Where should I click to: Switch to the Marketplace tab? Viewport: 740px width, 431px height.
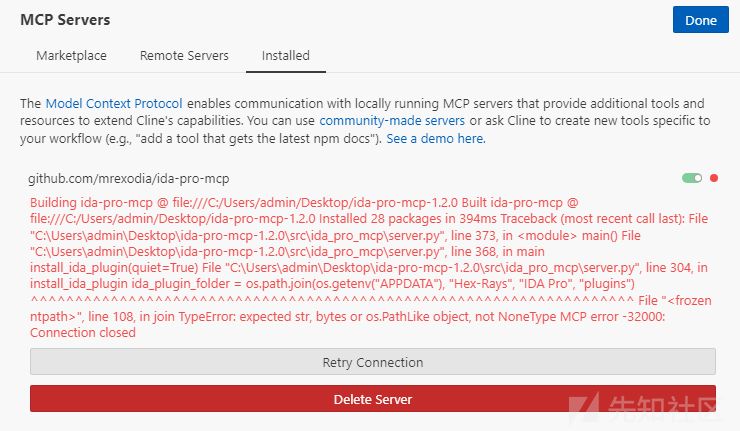tap(71, 56)
